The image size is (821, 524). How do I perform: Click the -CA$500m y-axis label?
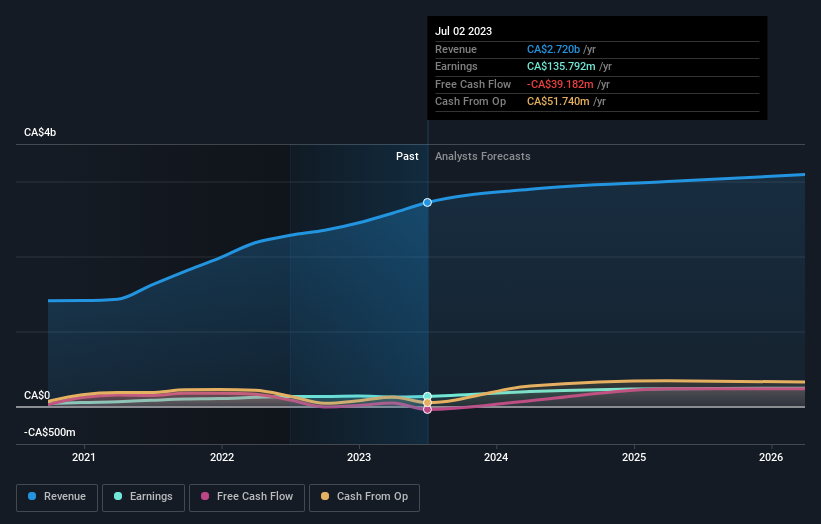click(50, 432)
